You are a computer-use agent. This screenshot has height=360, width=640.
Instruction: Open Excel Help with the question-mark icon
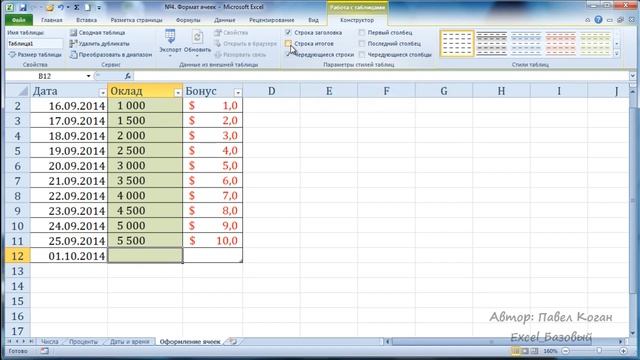point(598,20)
